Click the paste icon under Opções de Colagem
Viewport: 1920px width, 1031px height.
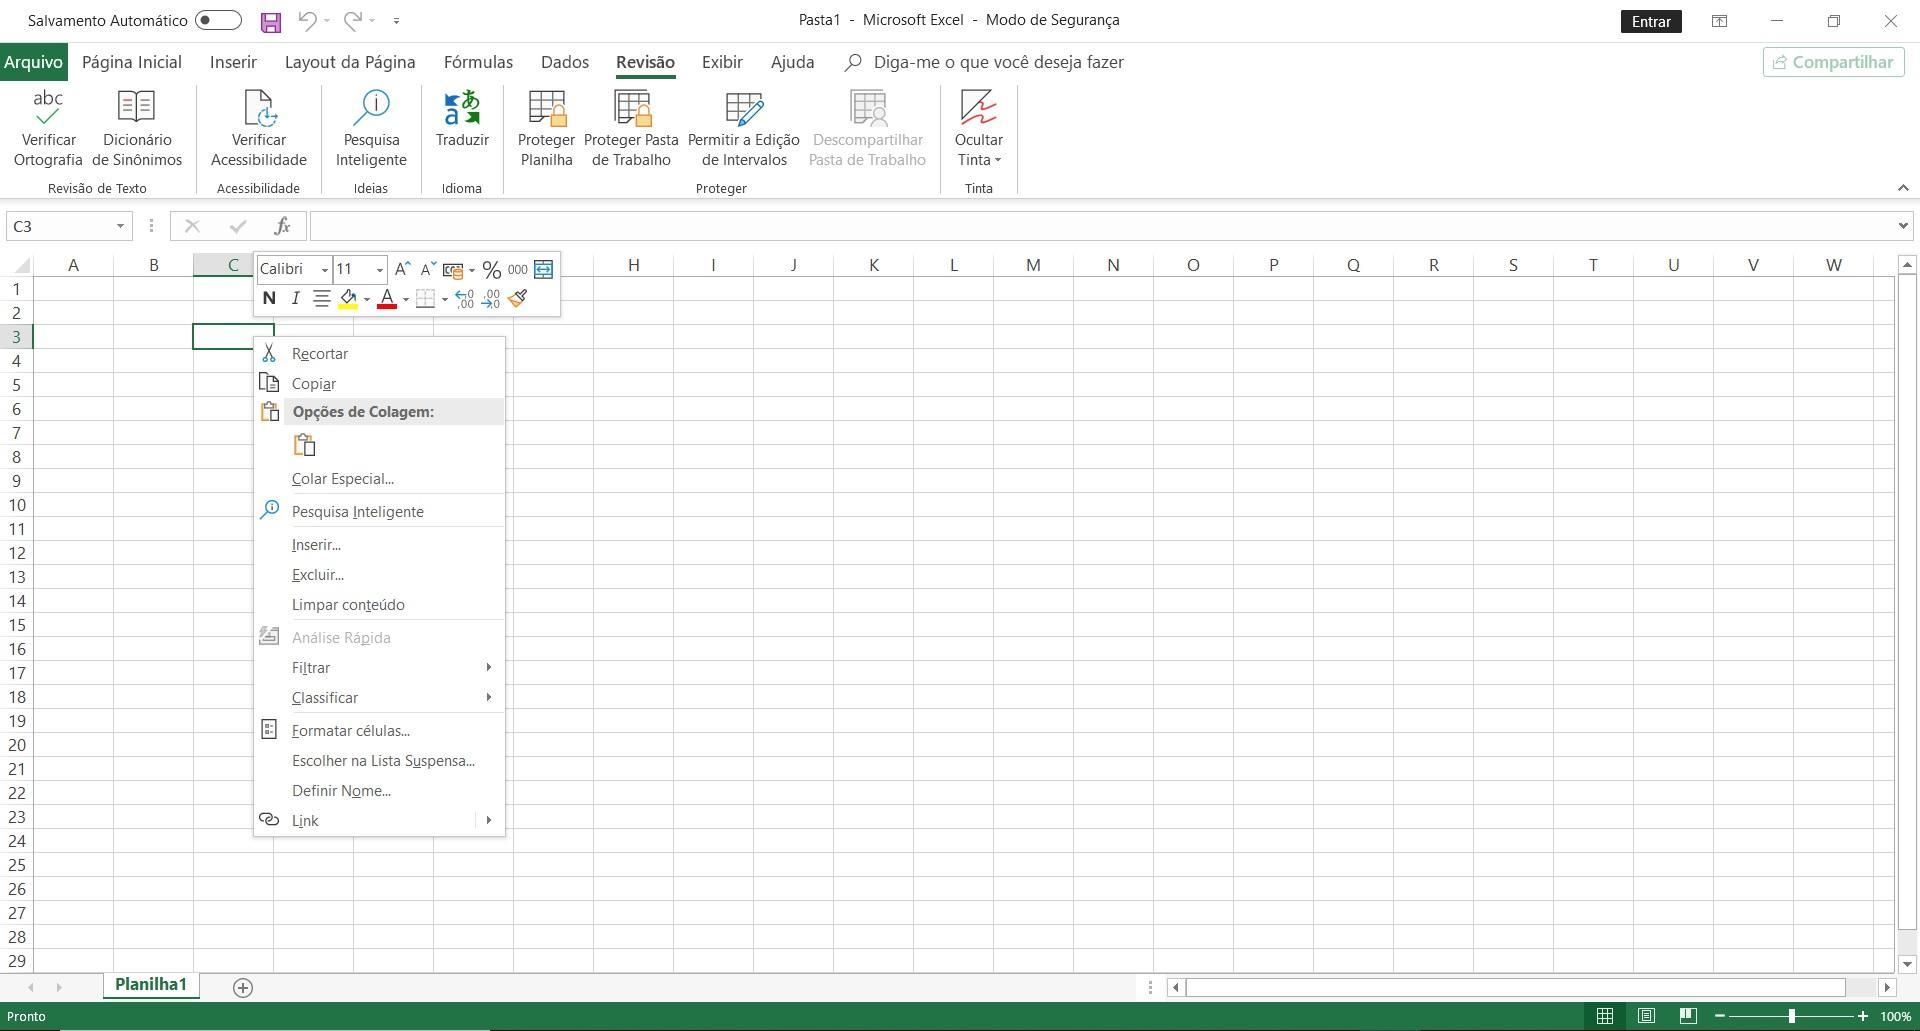point(305,445)
